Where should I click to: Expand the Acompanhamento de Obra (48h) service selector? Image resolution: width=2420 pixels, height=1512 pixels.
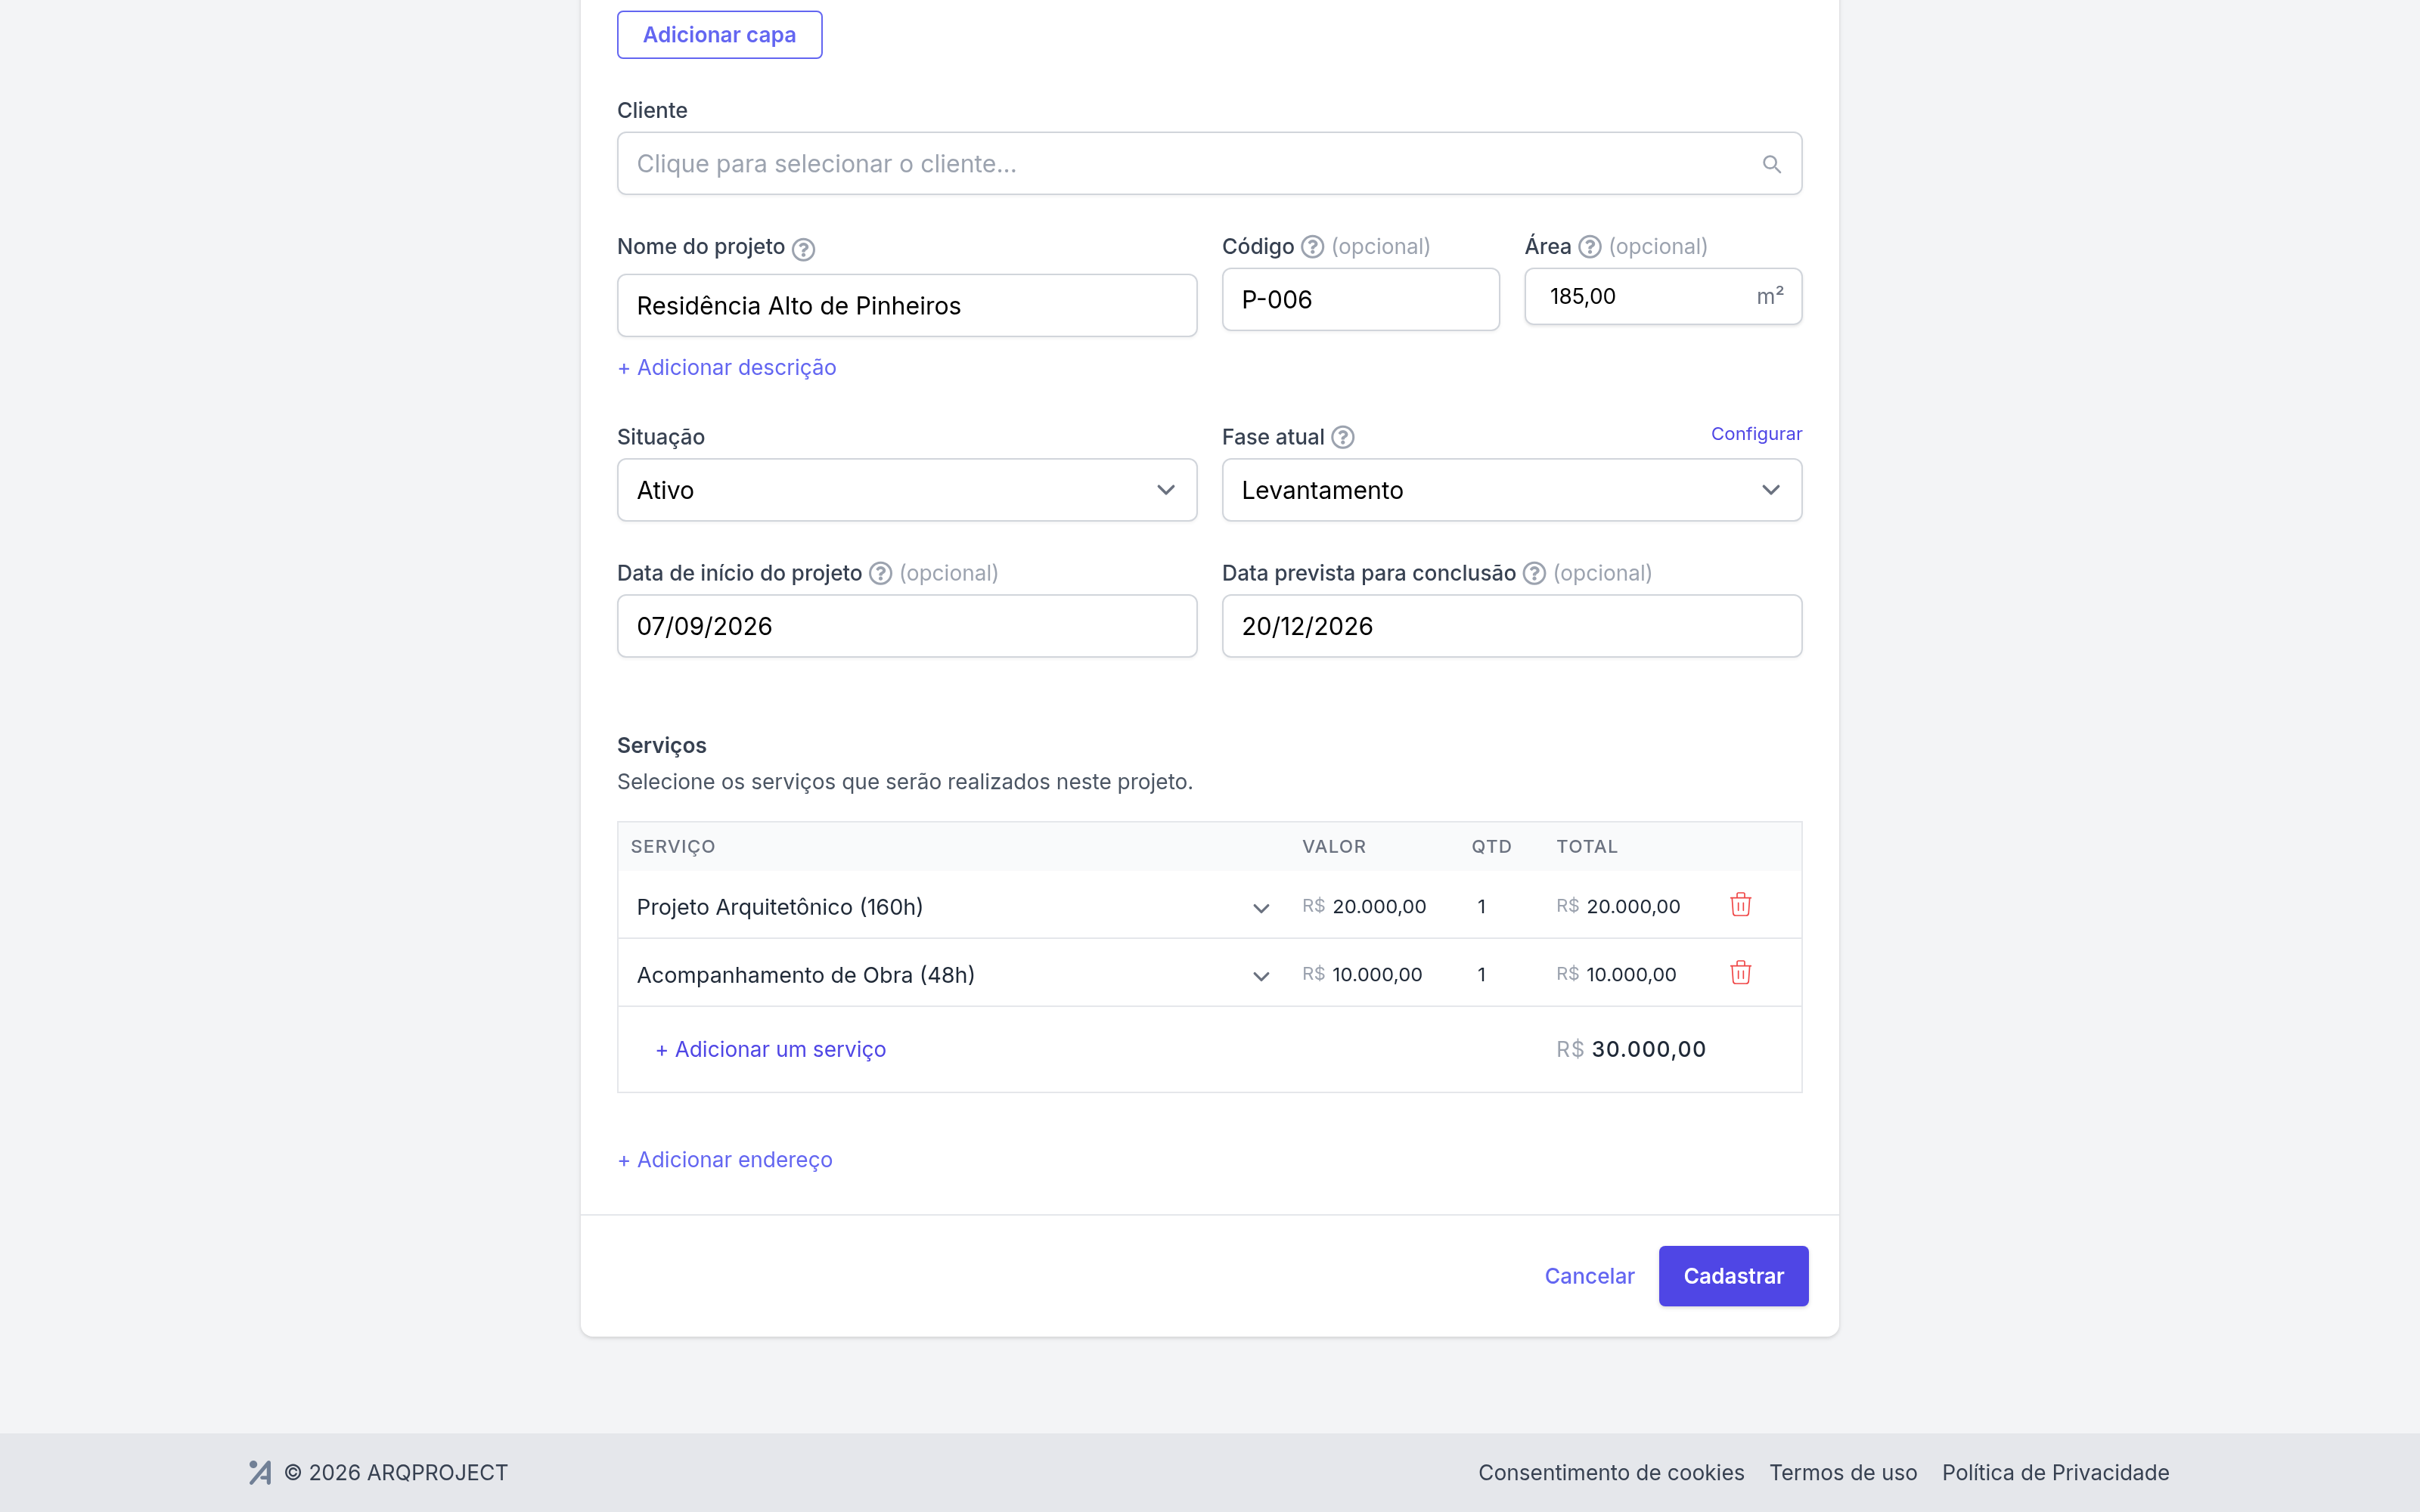coord(953,974)
